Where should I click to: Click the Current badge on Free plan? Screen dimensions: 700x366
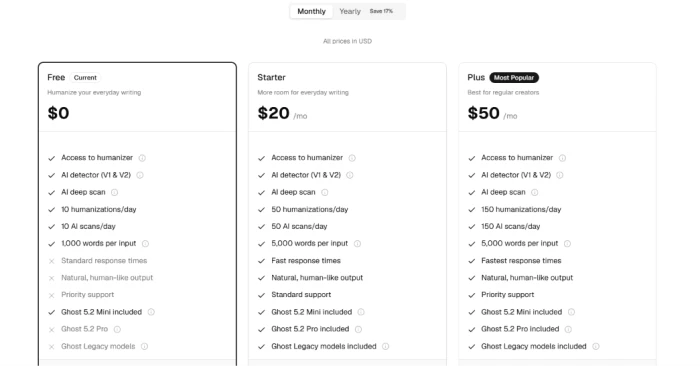pos(85,78)
